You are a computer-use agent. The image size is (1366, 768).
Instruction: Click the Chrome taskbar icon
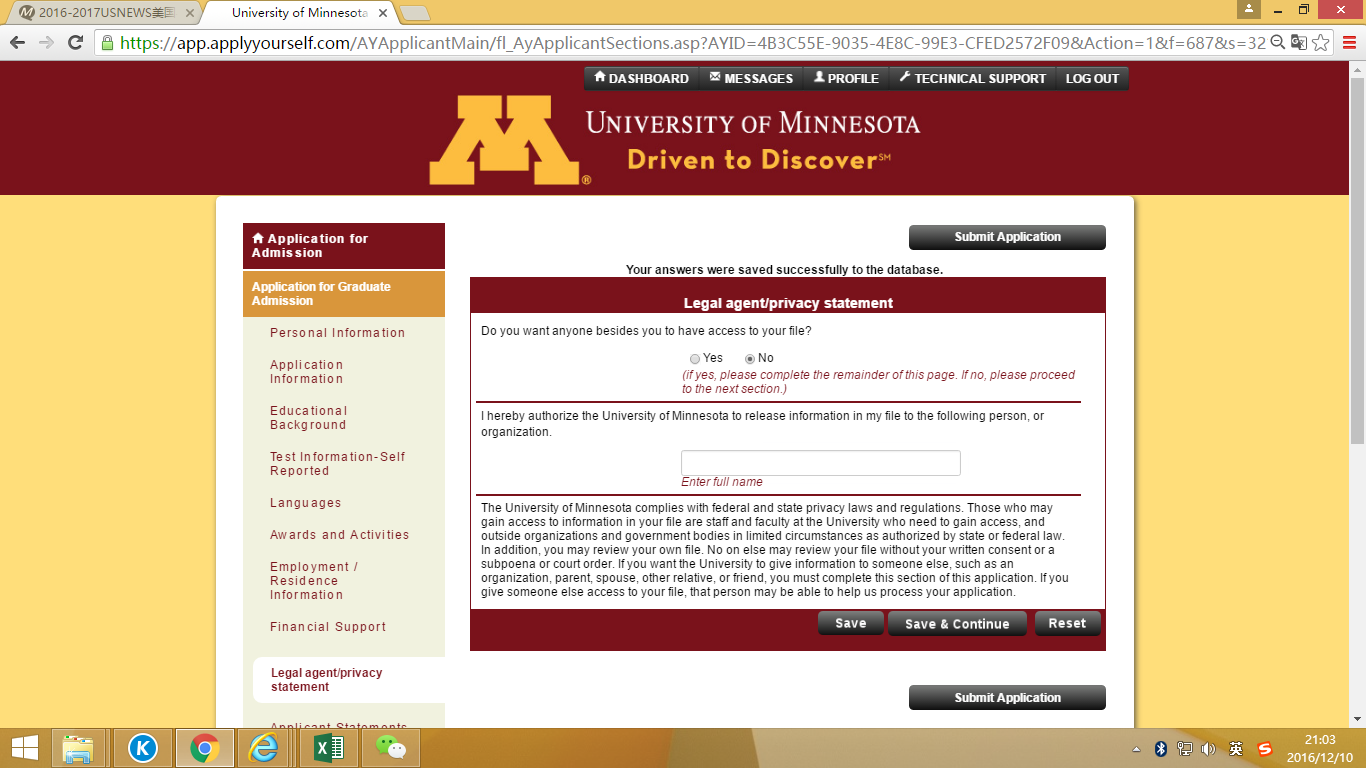(205, 748)
